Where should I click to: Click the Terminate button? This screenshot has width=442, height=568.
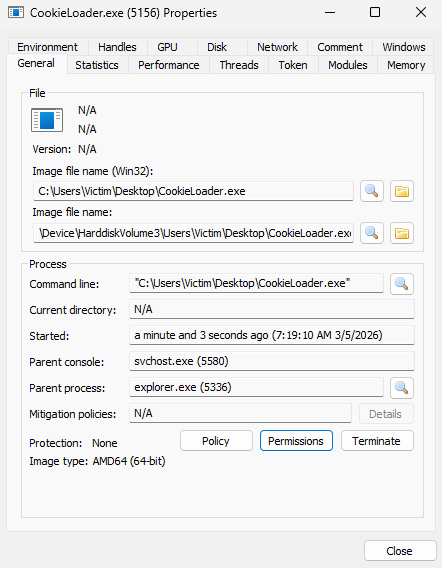[x=377, y=441]
